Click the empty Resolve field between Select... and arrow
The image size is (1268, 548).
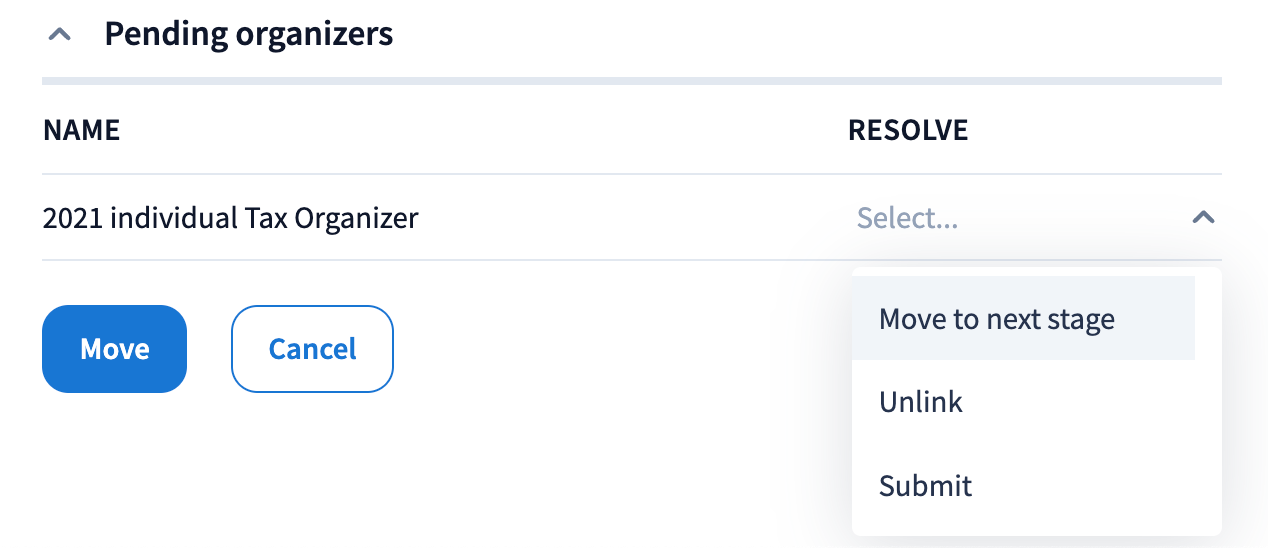pos(1070,218)
